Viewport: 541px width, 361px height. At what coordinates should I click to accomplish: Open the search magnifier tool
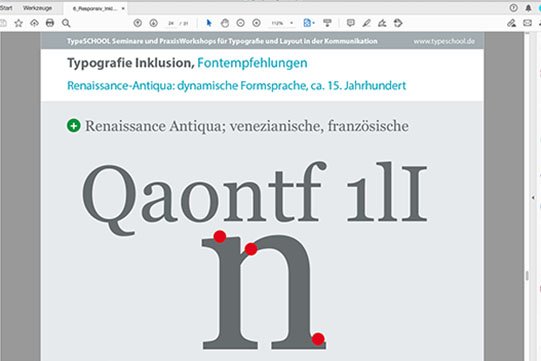point(66,23)
